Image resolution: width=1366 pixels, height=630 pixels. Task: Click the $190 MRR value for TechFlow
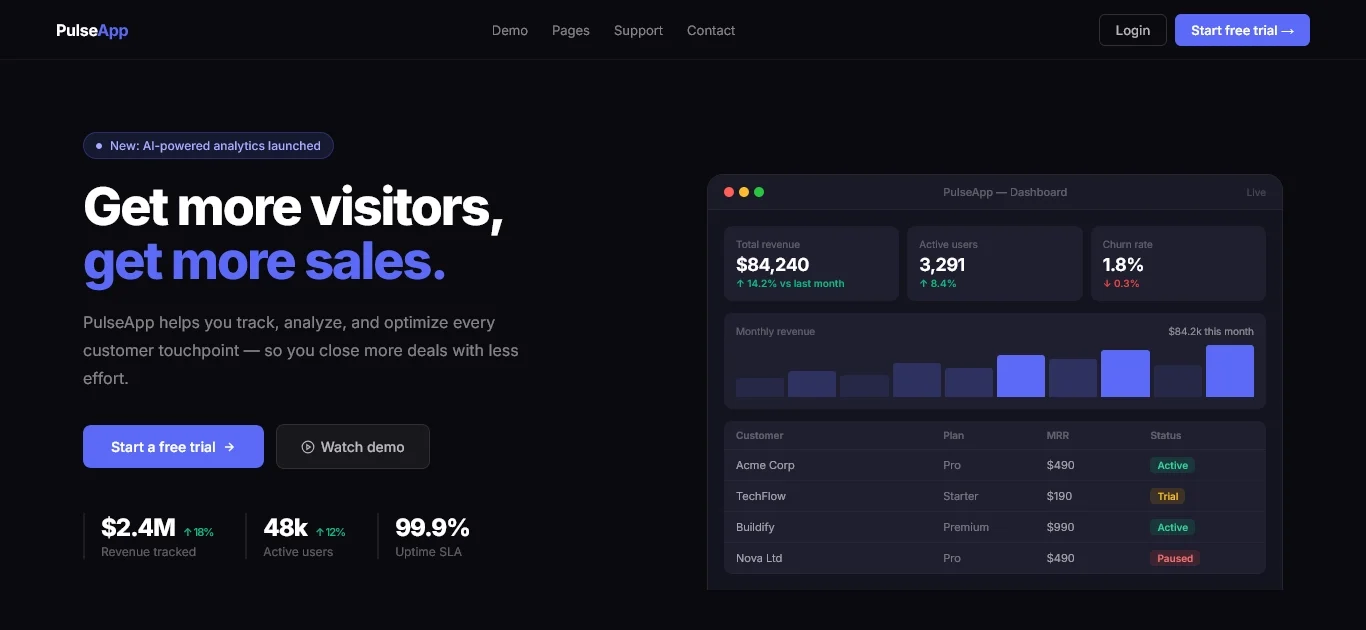(x=1060, y=496)
